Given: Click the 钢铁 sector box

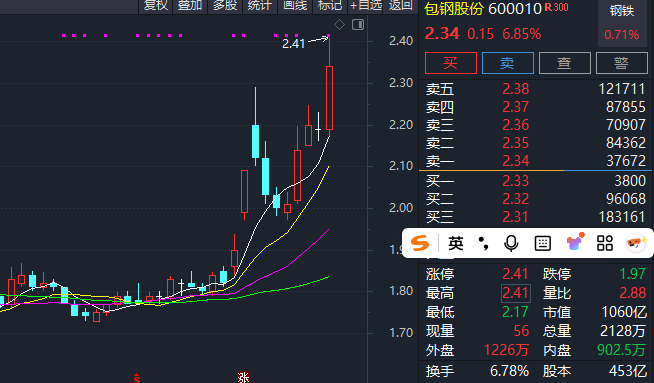Looking at the screenshot, I should 622,23.
